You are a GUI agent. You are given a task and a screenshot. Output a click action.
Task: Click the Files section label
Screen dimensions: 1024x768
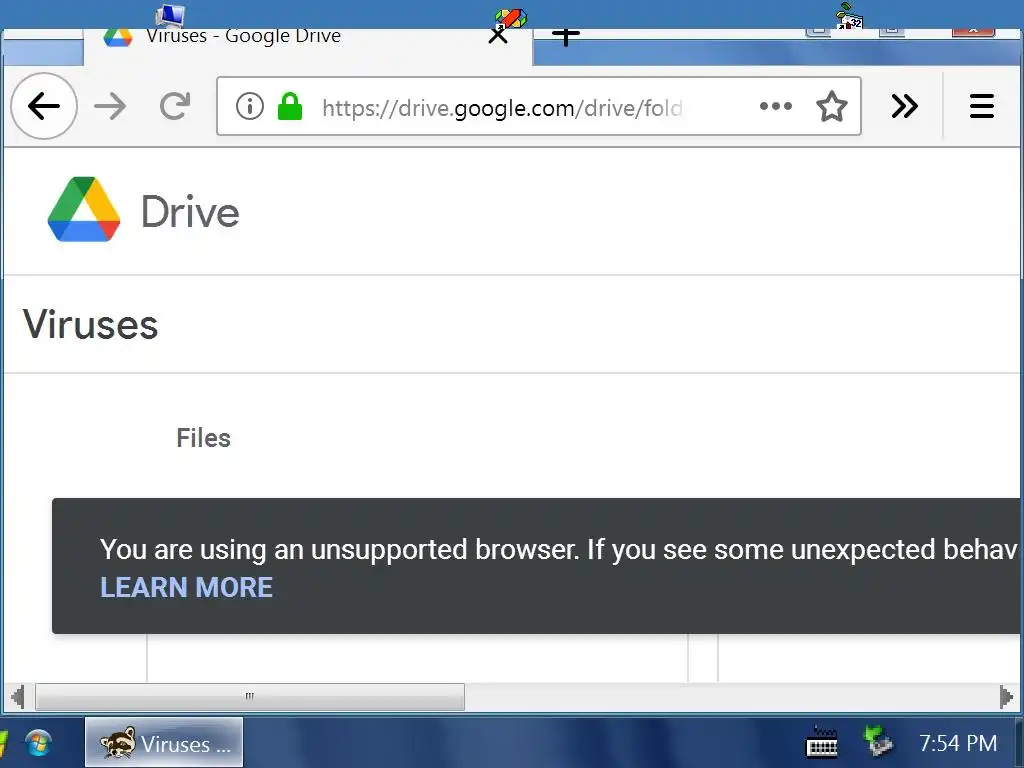[203, 438]
